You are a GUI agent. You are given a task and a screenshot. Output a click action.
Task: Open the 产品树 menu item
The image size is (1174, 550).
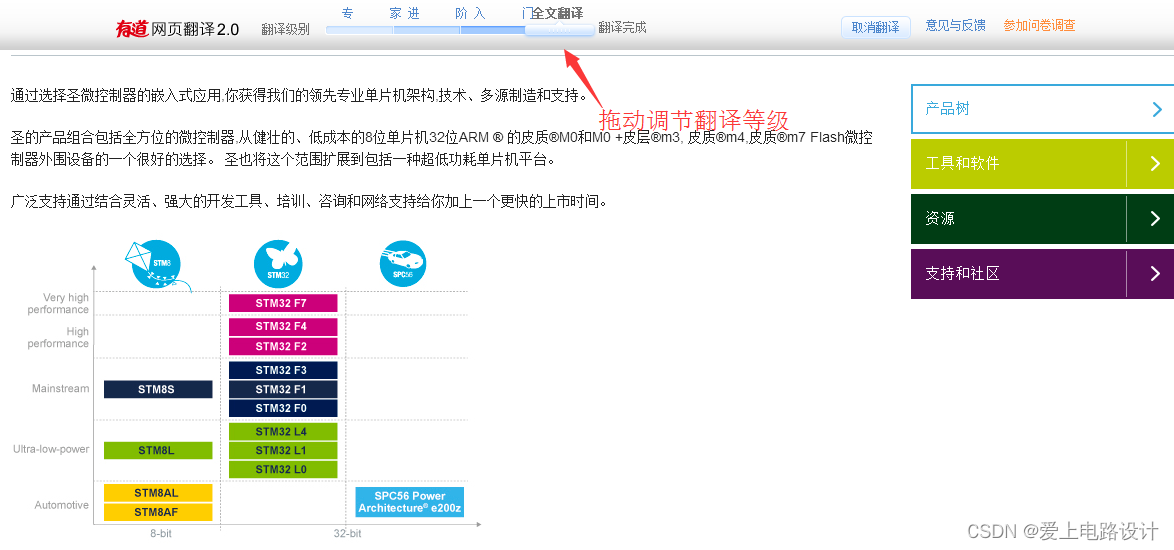[x=1042, y=109]
